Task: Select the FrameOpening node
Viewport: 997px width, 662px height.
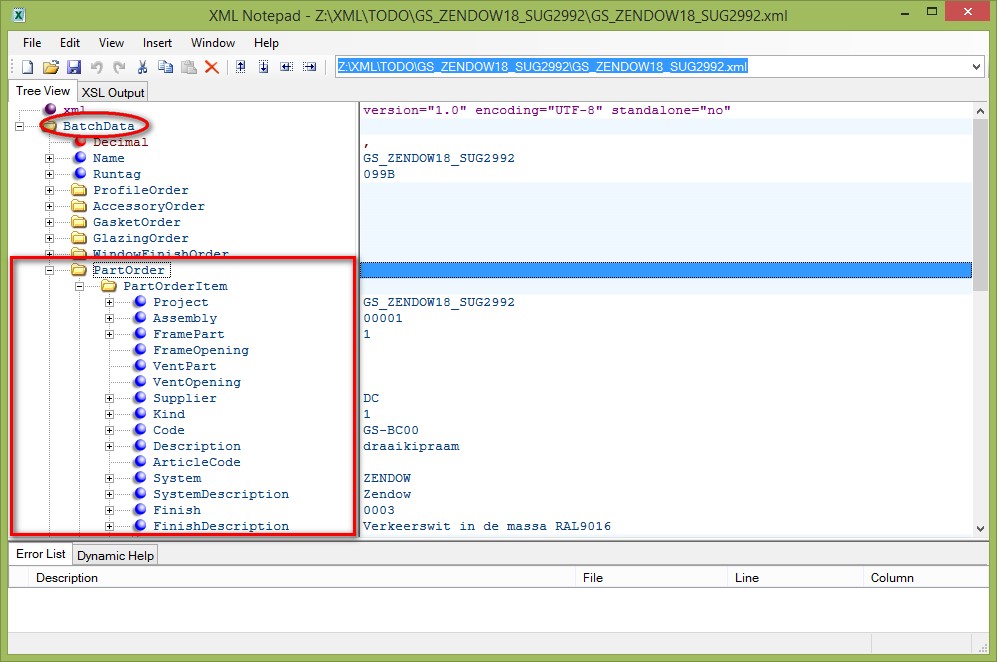Action: 201,350
